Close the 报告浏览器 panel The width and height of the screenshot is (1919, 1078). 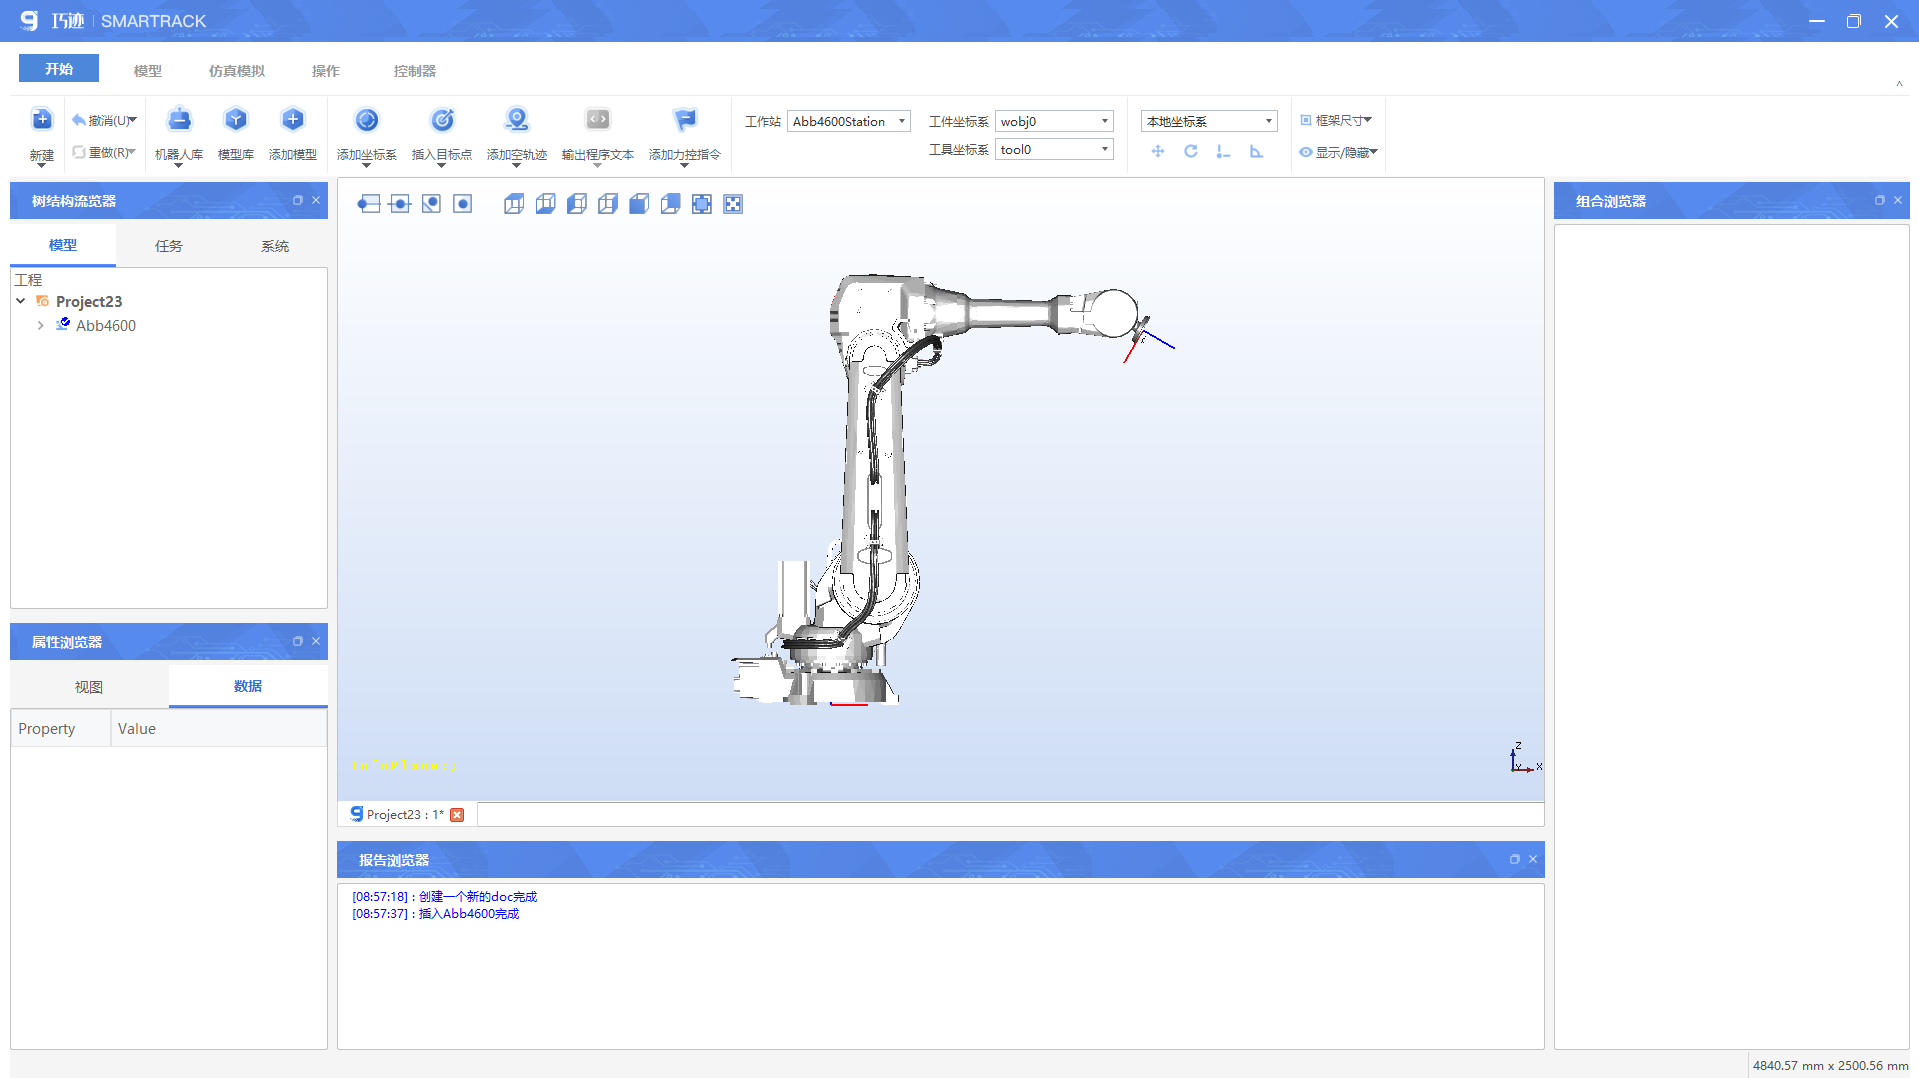pos(1533,859)
